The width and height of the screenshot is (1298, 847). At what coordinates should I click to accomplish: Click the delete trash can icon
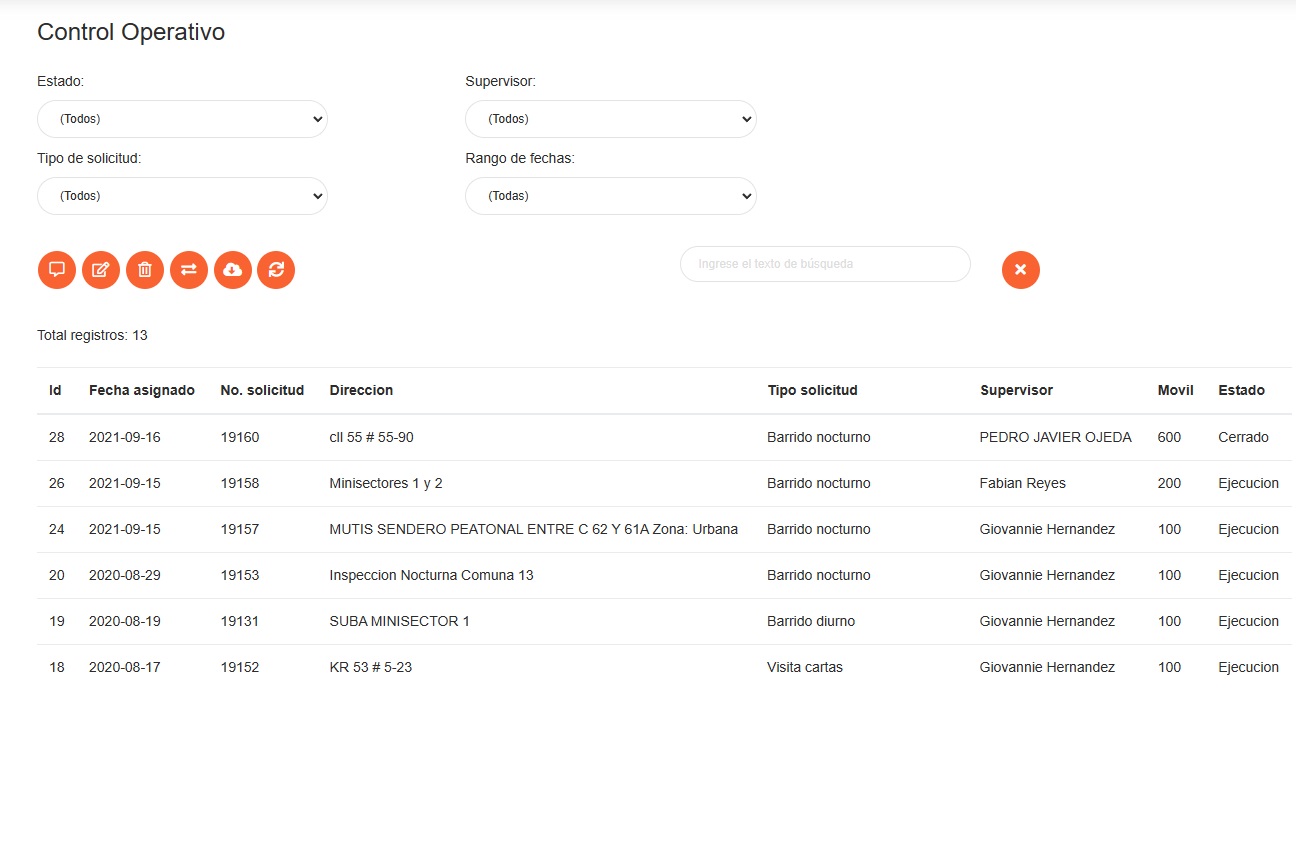(x=145, y=269)
